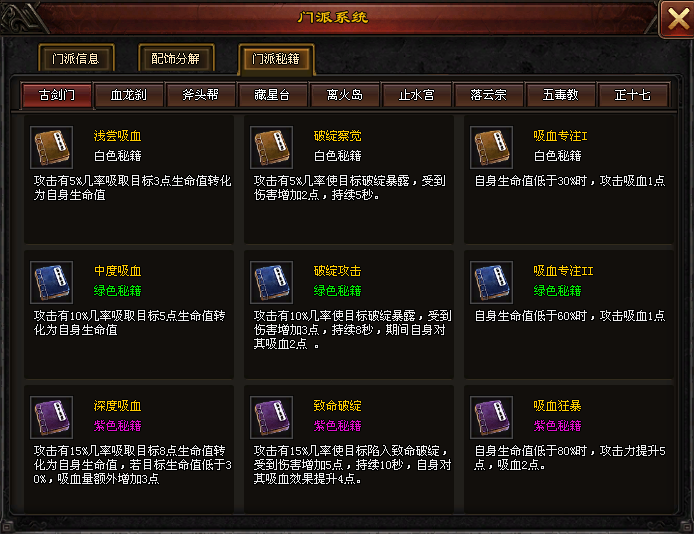
Task: Switch to the 门派信息 tab
Action: [x=76, y=58]
